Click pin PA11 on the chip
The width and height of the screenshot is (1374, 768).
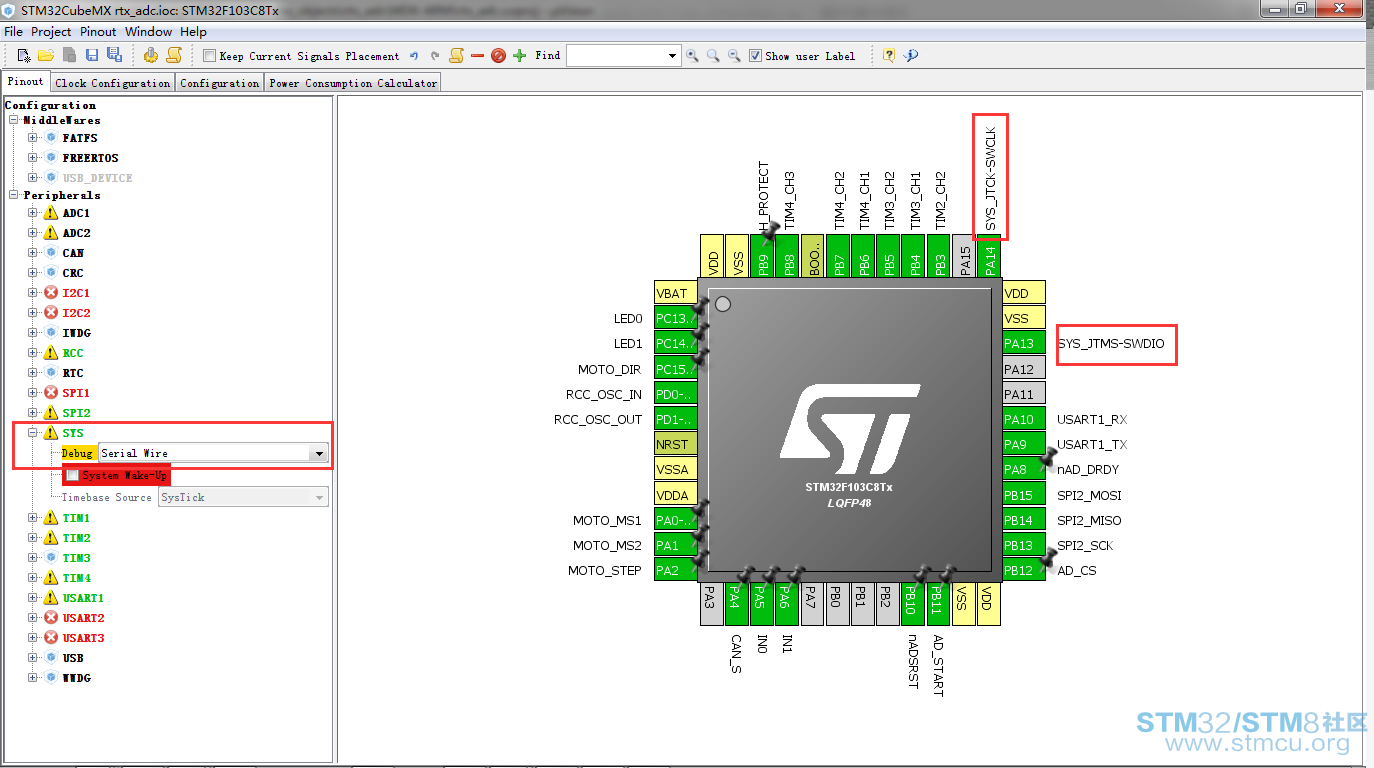click(1024, 394)
